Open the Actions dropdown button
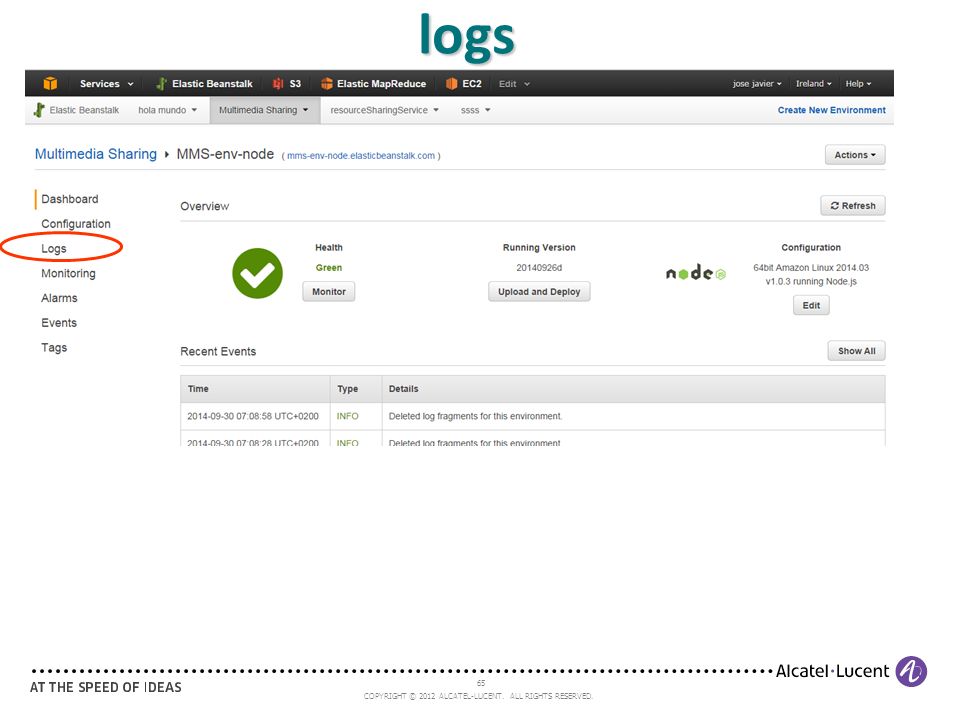 click(855, 155)
